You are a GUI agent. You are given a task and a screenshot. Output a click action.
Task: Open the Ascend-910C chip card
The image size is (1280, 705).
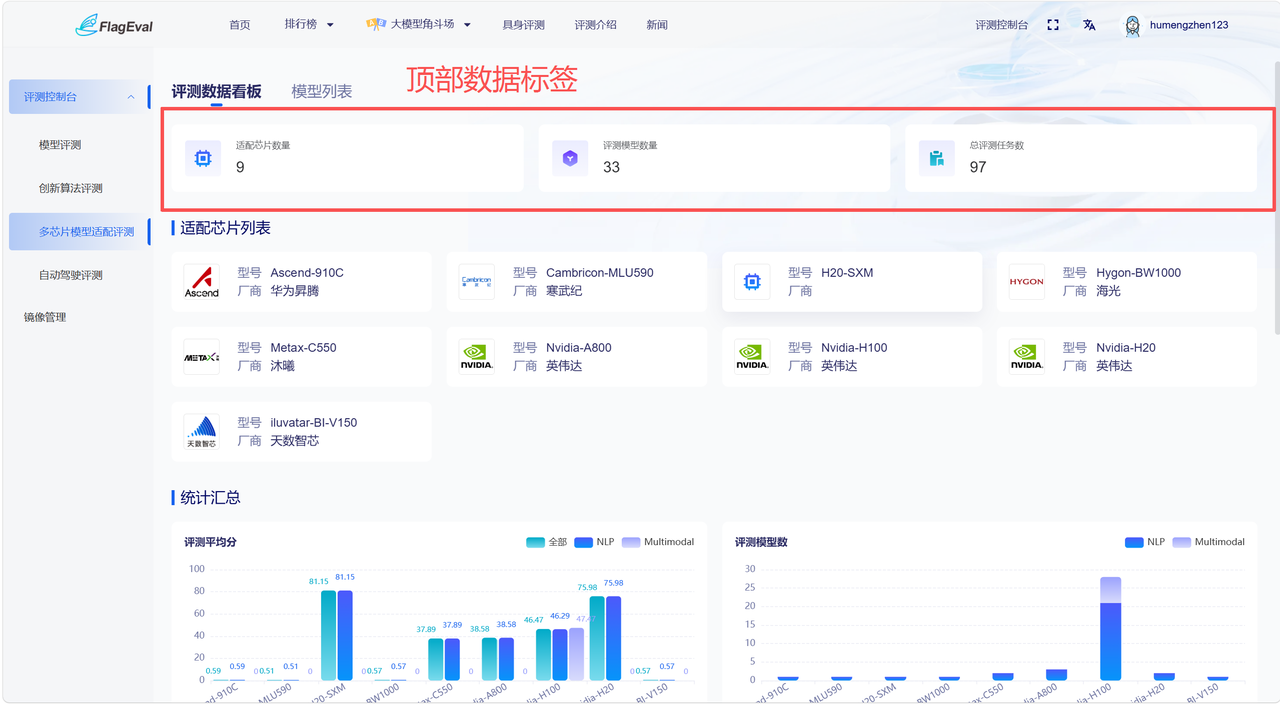301,282
